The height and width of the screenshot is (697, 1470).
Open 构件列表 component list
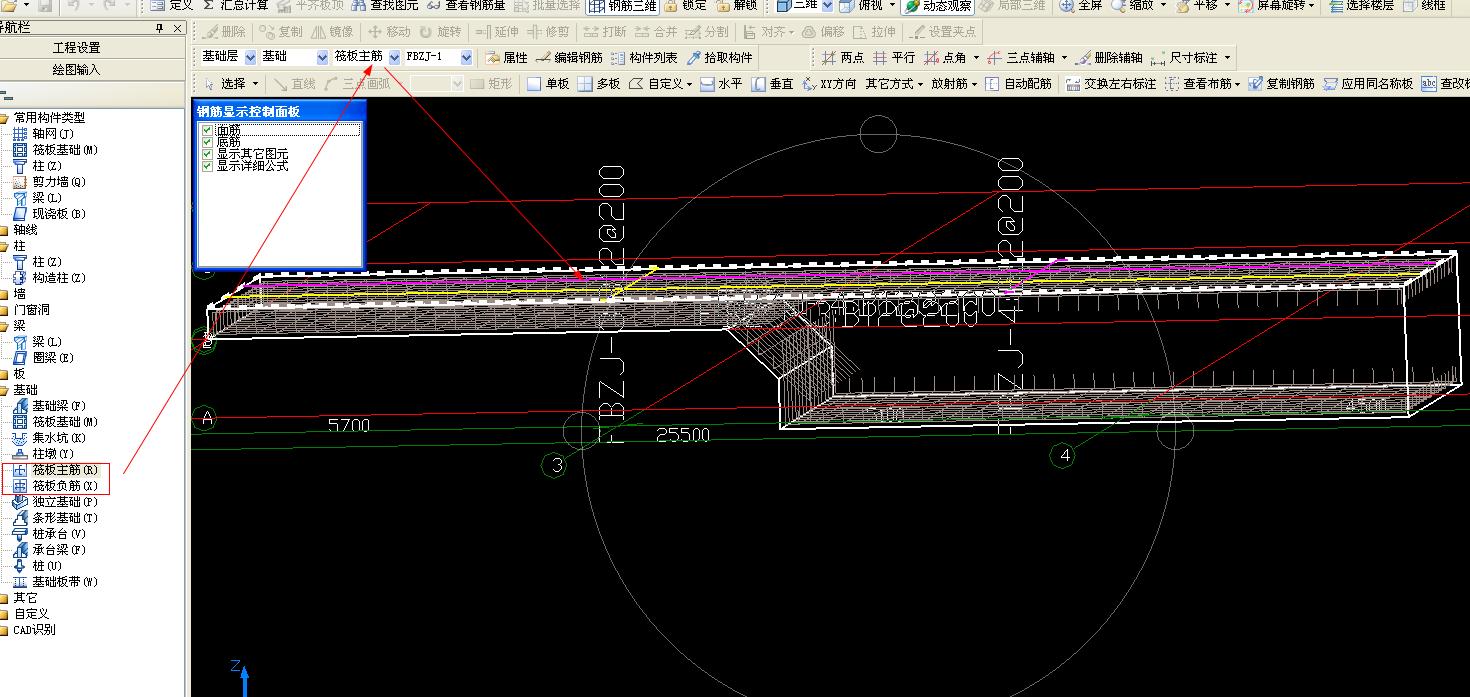click(x=644, y=58)
